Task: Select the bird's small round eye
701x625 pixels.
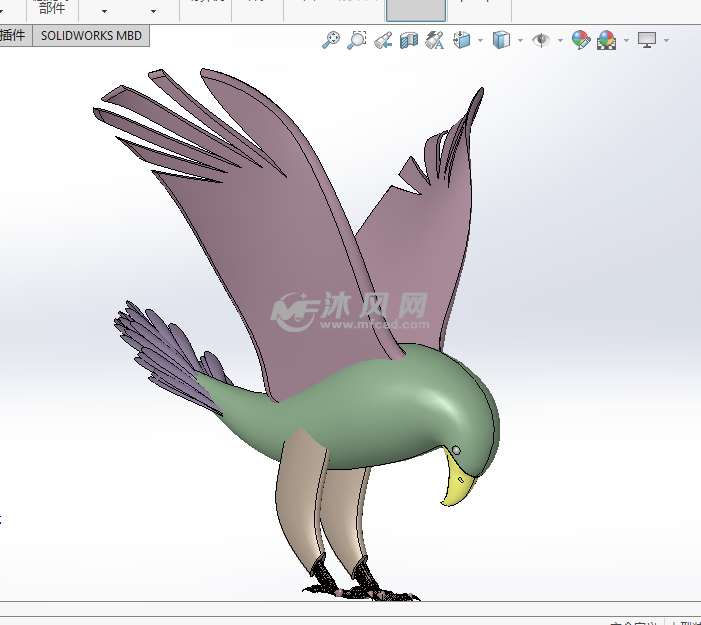Action: [x=456, y=450]
